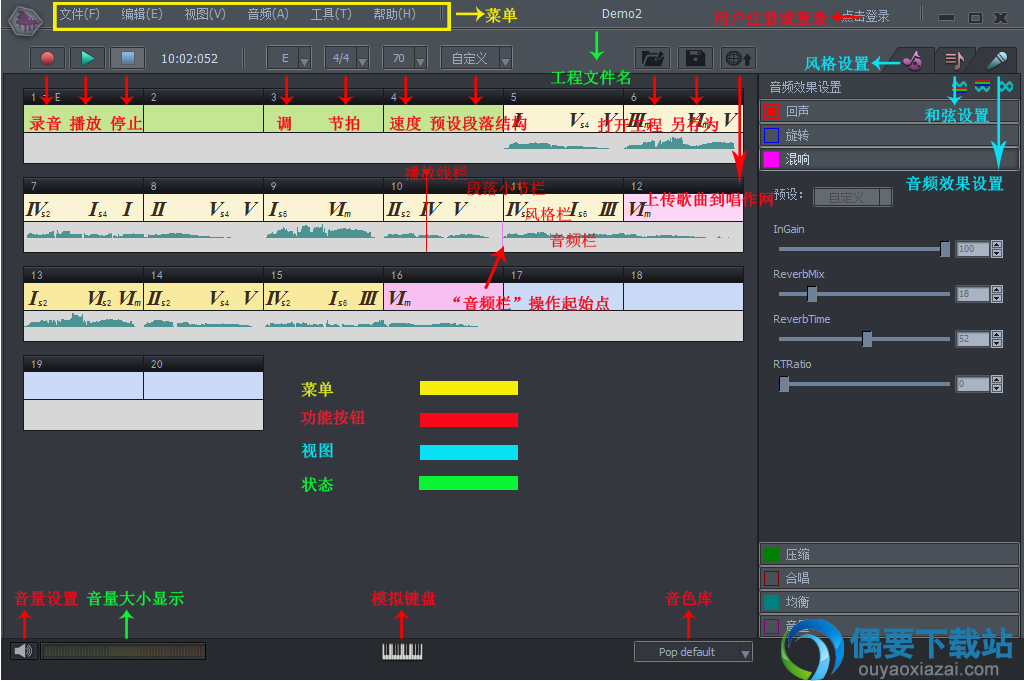Click the ReverbMix slider handle
This screenshot has width=1024, height=681.
click(812, 294)
